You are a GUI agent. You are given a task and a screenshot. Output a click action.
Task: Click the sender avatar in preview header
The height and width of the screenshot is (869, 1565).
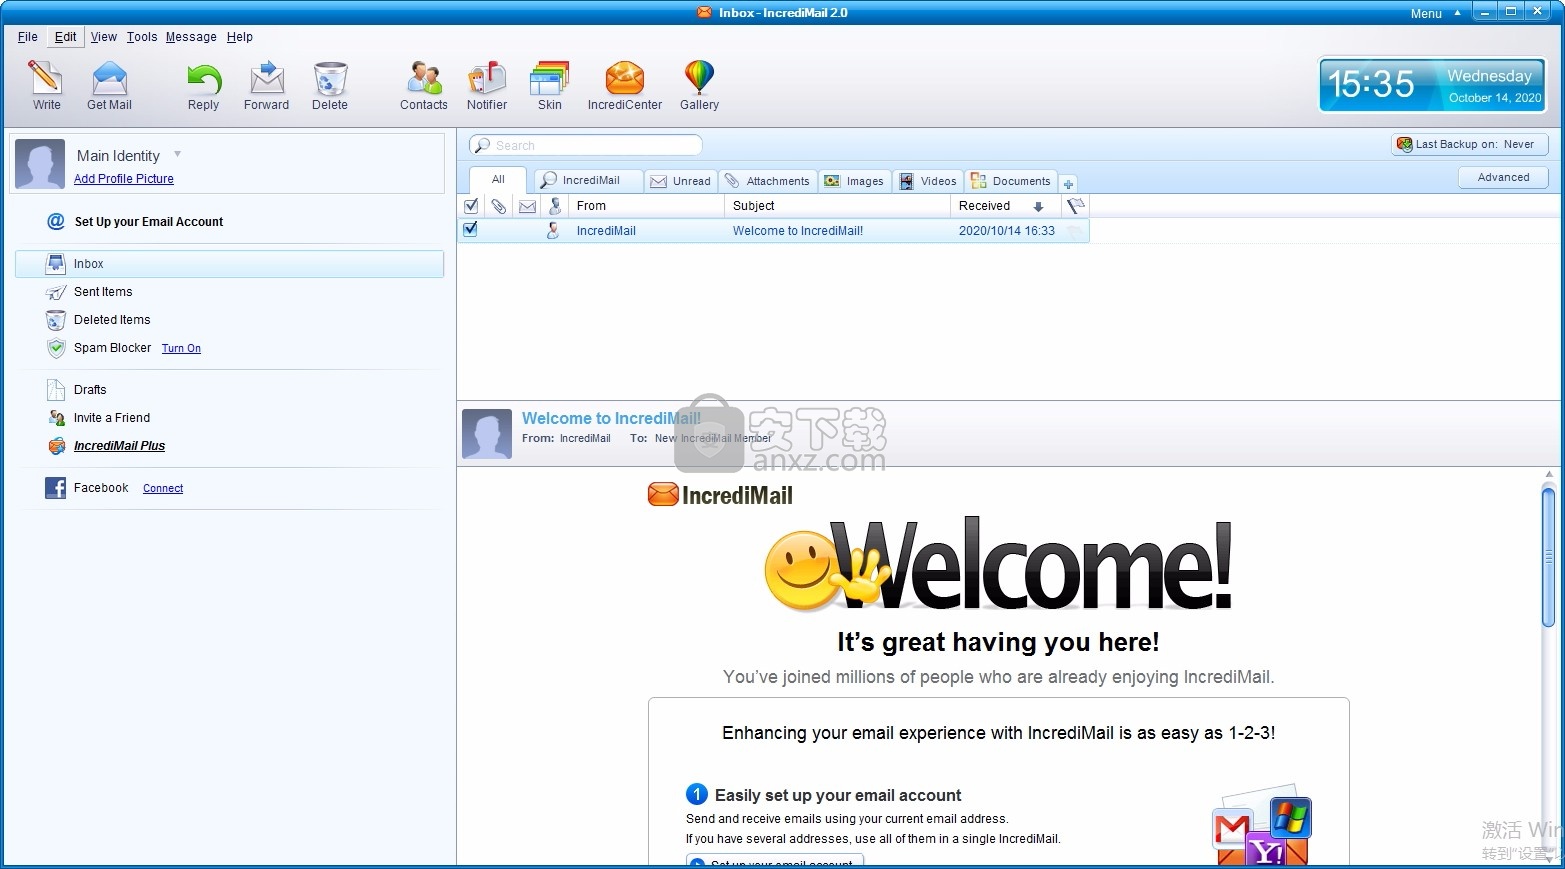[x=487, y=434]
